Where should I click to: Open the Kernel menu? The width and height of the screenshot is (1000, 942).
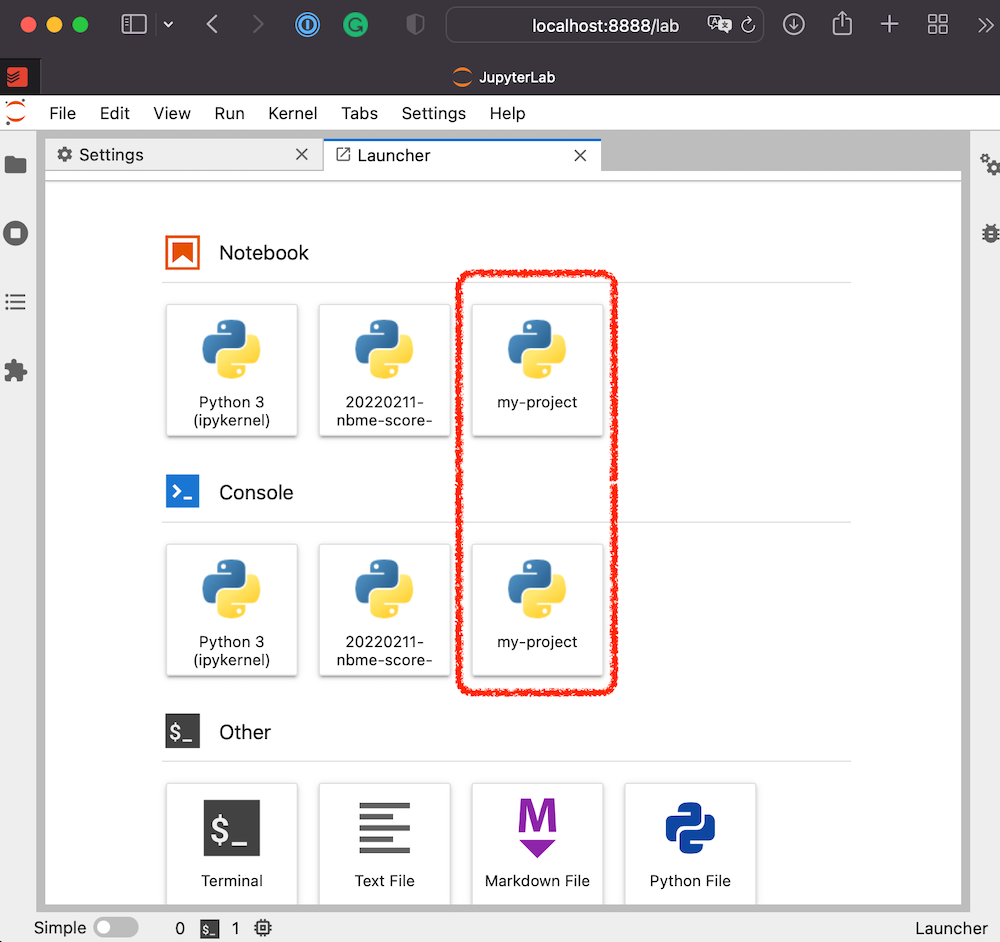(x=293, y=114)
